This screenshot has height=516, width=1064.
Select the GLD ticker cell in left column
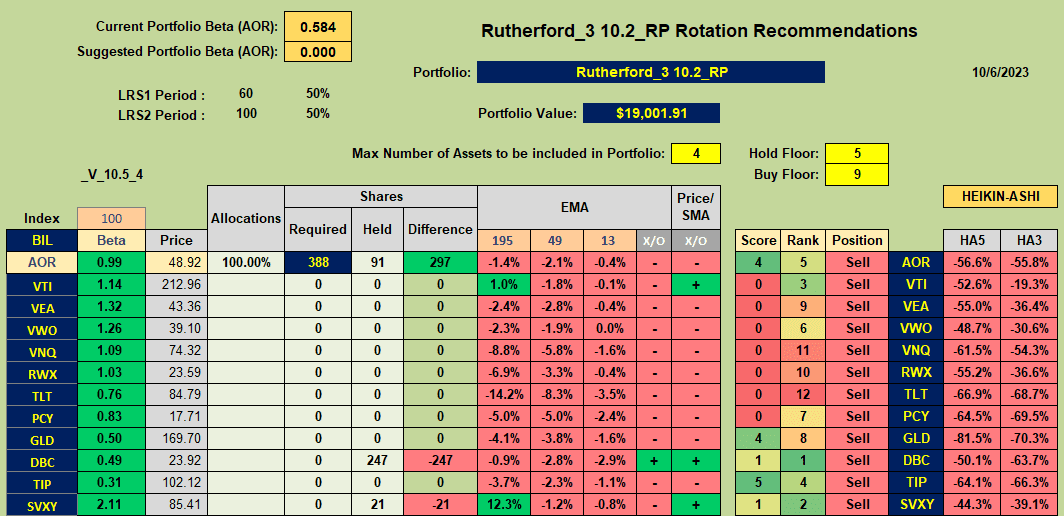coord(42,438)
